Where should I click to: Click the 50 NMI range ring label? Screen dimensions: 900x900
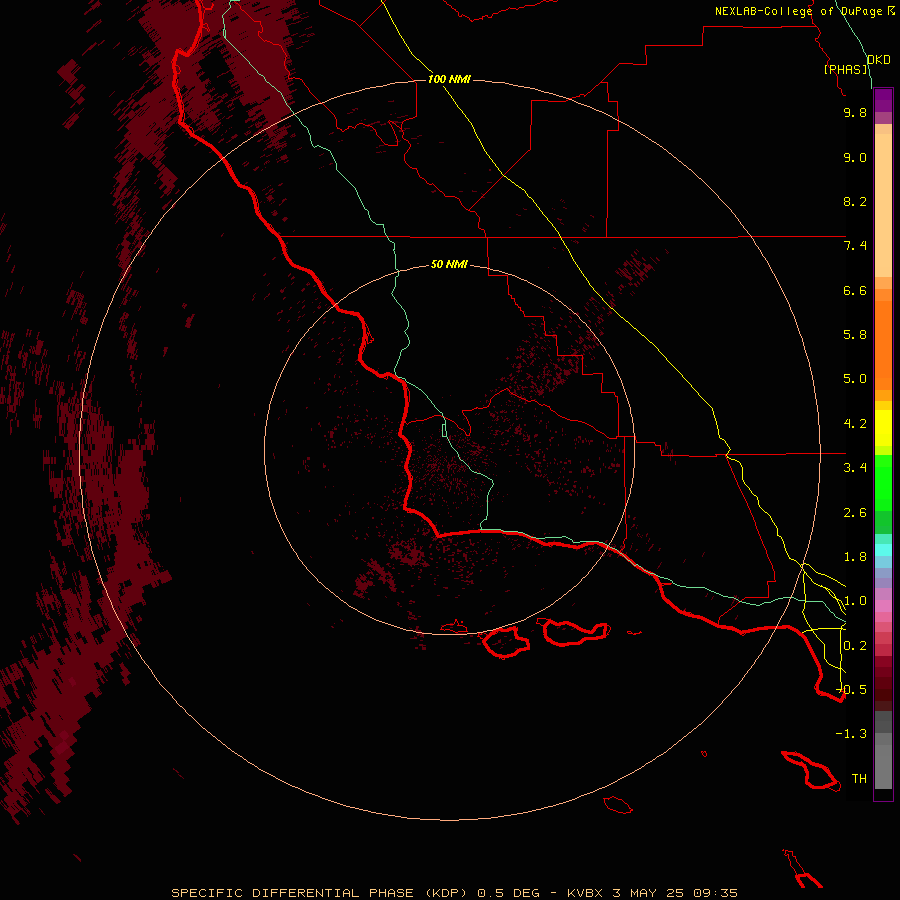(x=449, y=264)
